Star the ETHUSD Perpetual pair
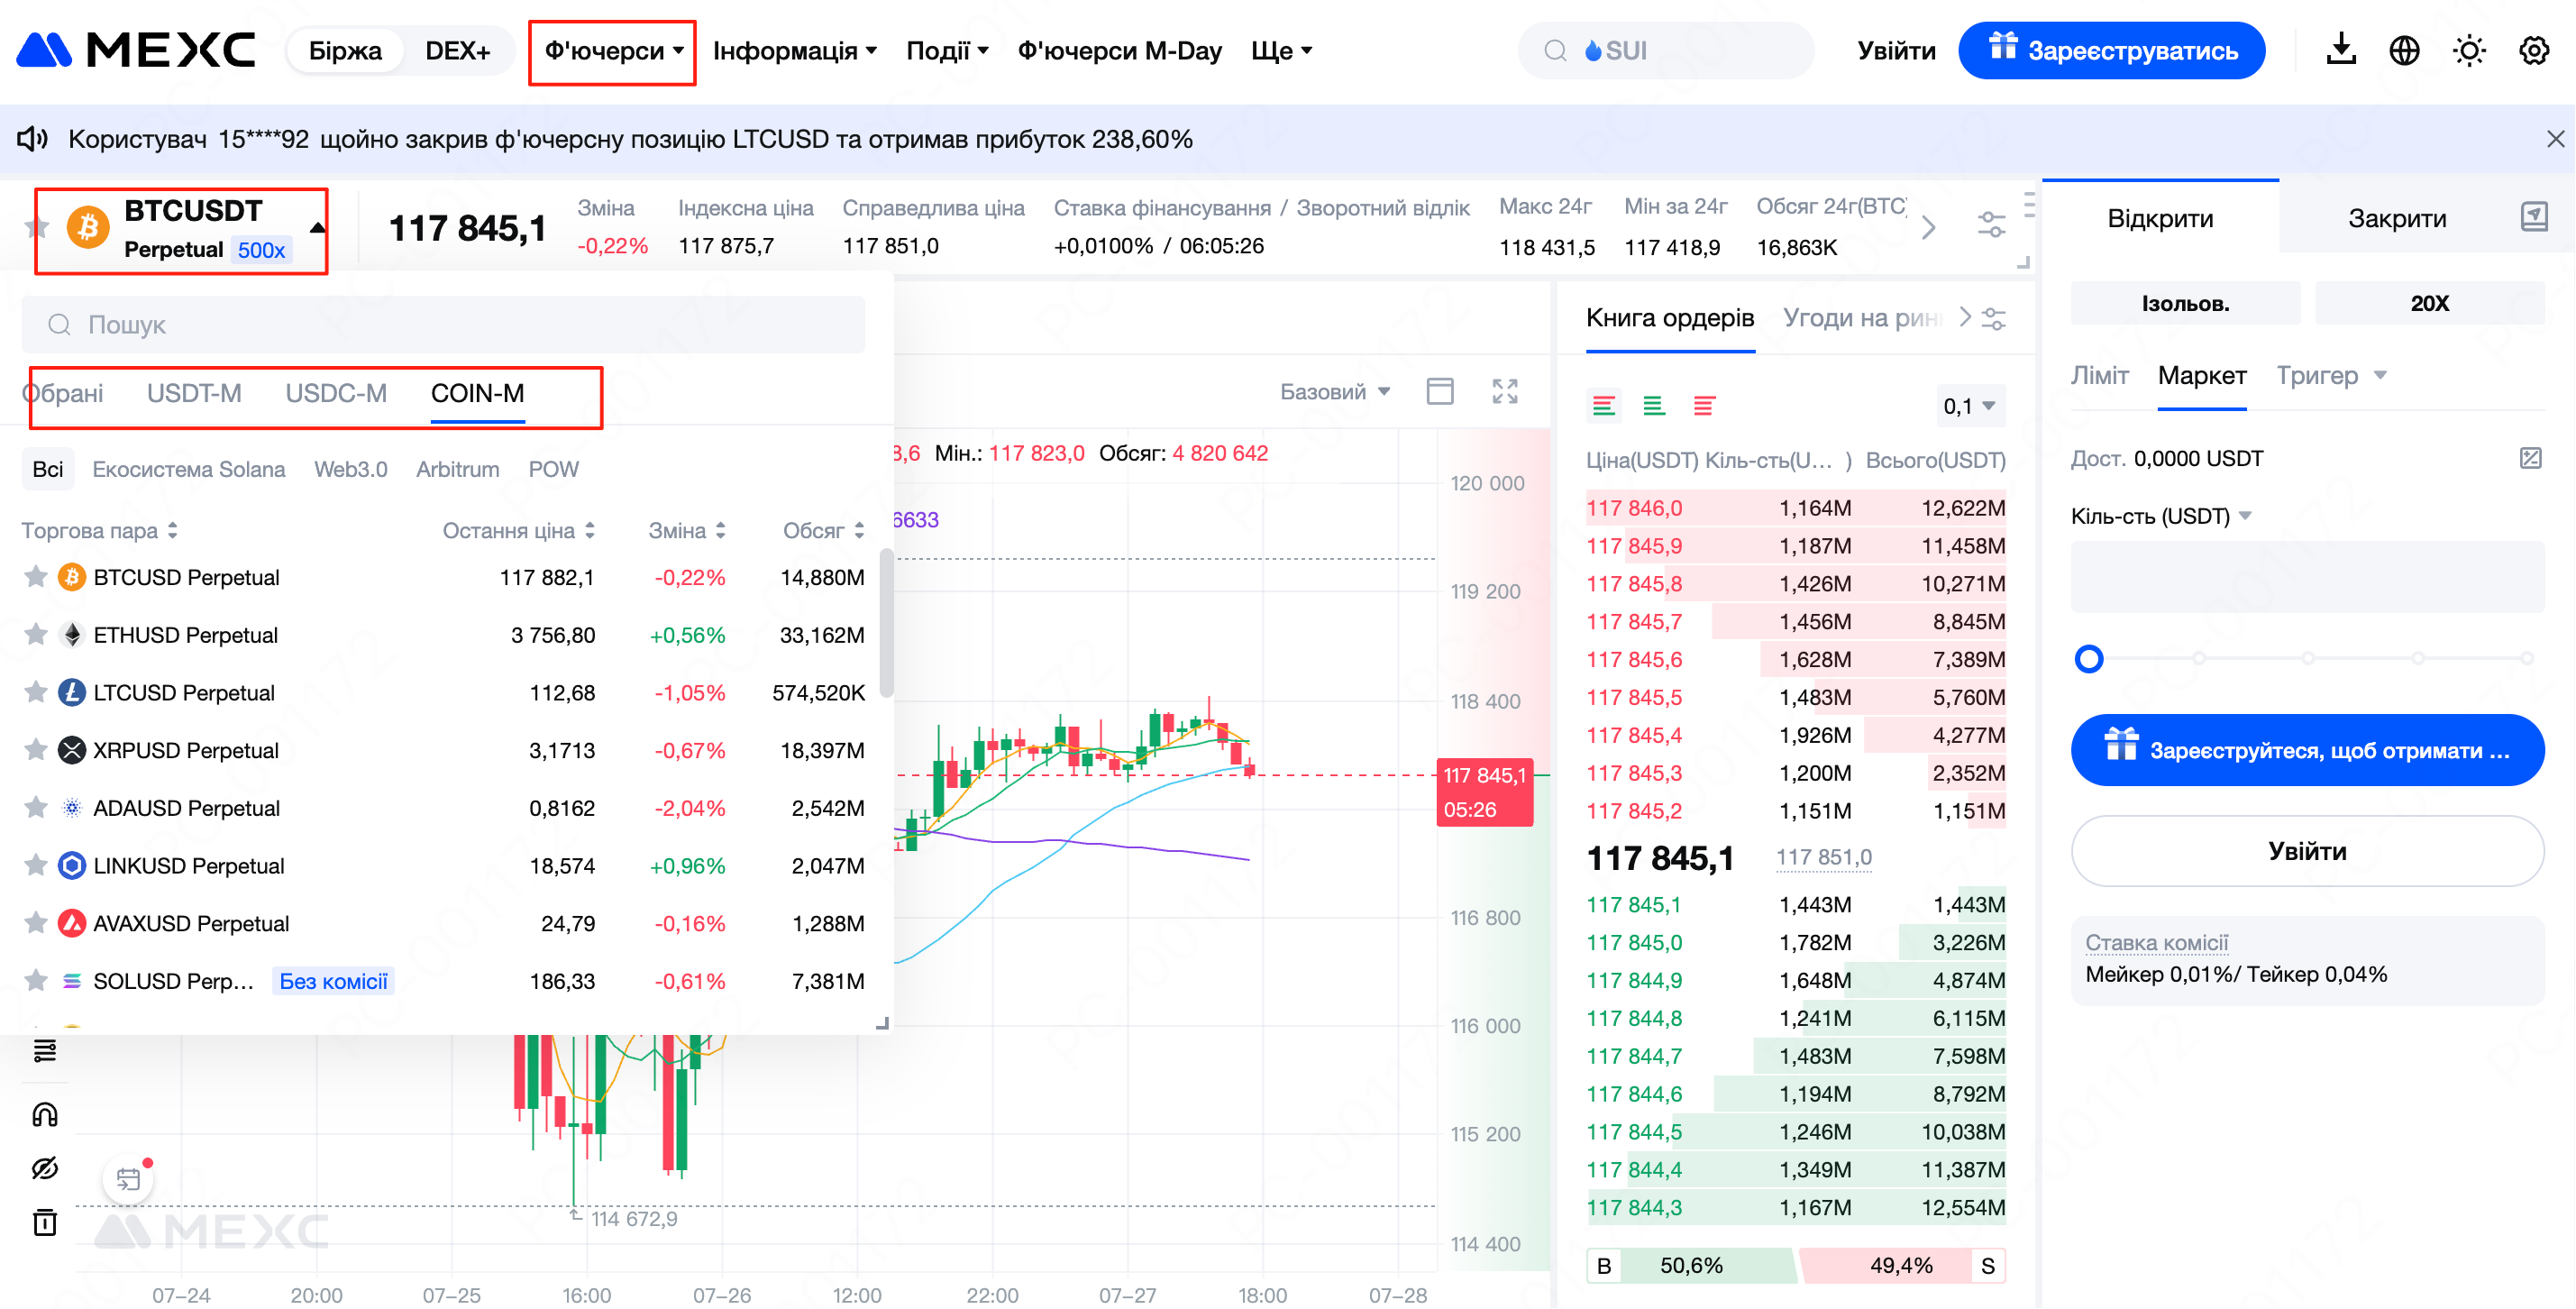The image size is (2576, 1309). pyautogui.click(x=36, y=634)
